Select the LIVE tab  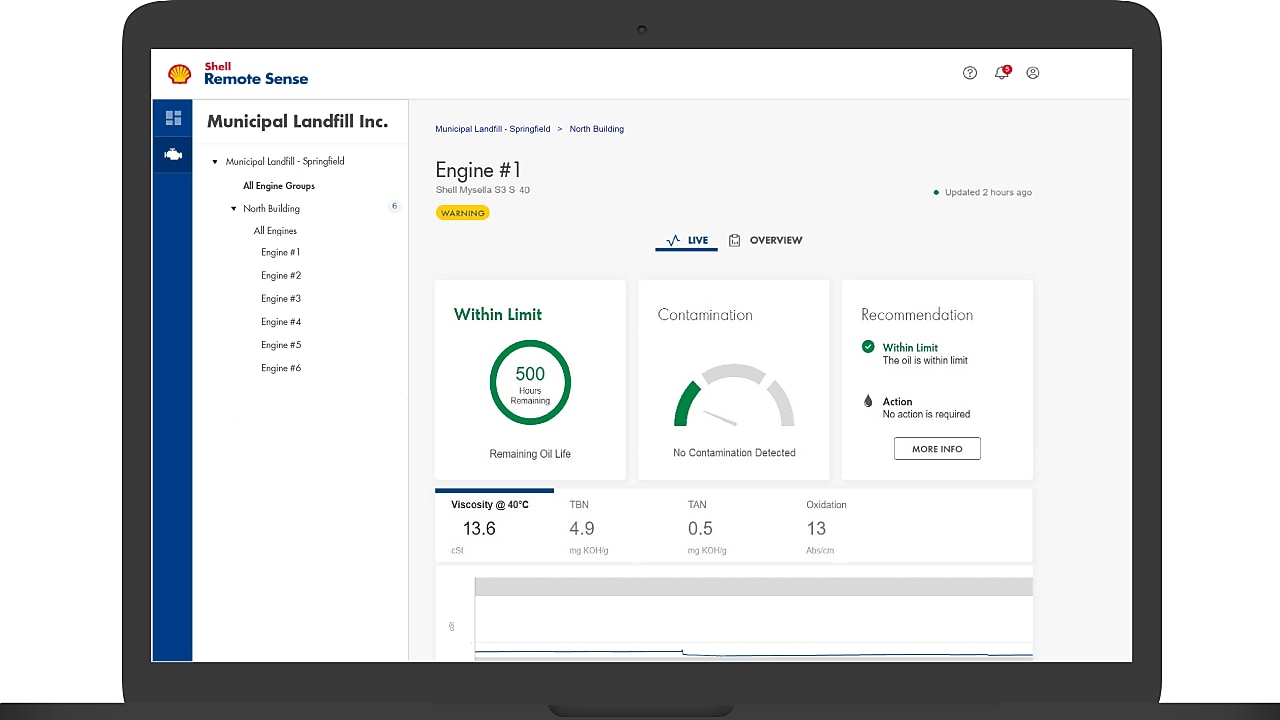pos(687,241)
